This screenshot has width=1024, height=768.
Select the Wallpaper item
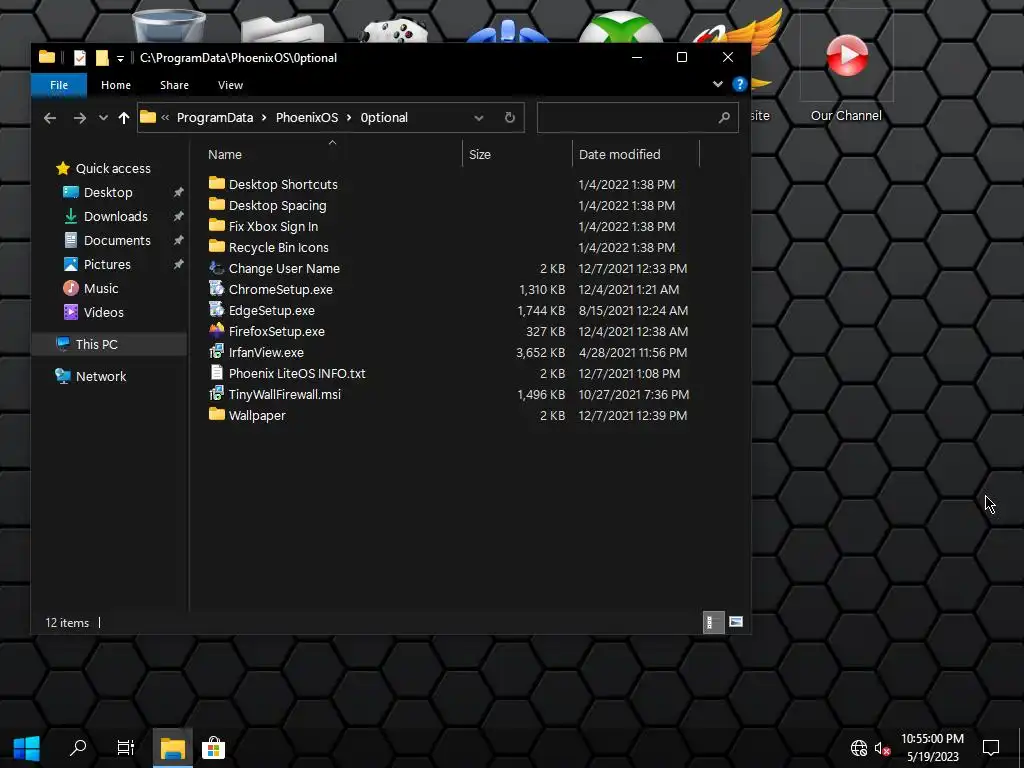(257, 415)
